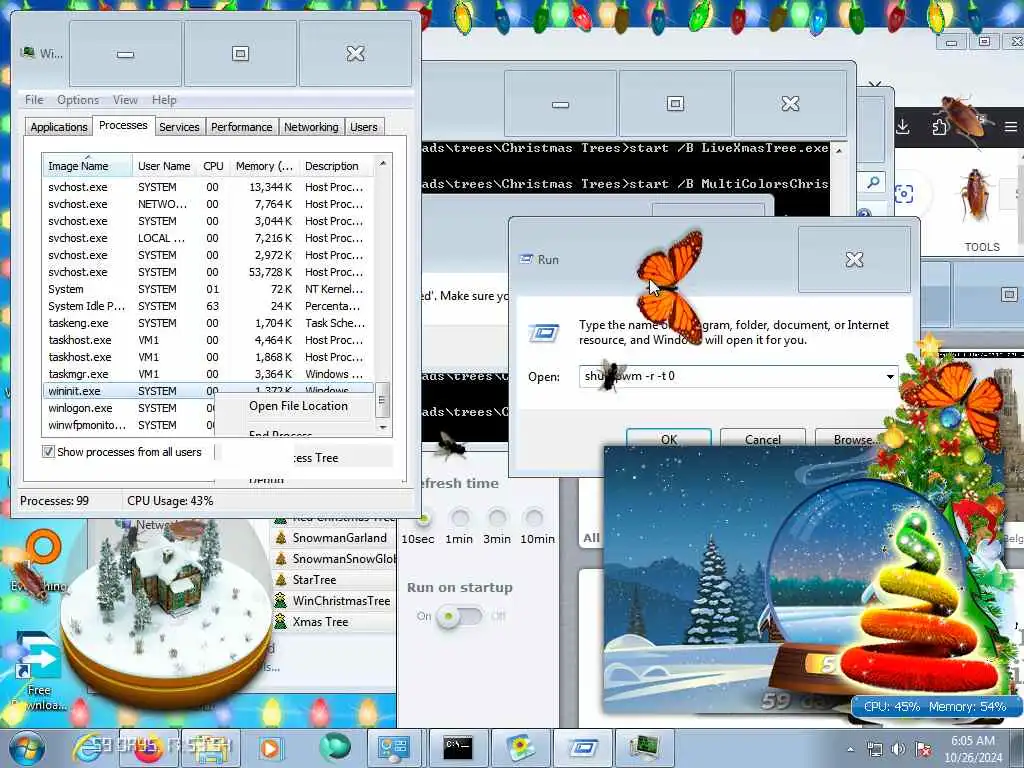Click Cancel in the Run dialog
Screen dimensions: 1024x768
tap(763, 439)
